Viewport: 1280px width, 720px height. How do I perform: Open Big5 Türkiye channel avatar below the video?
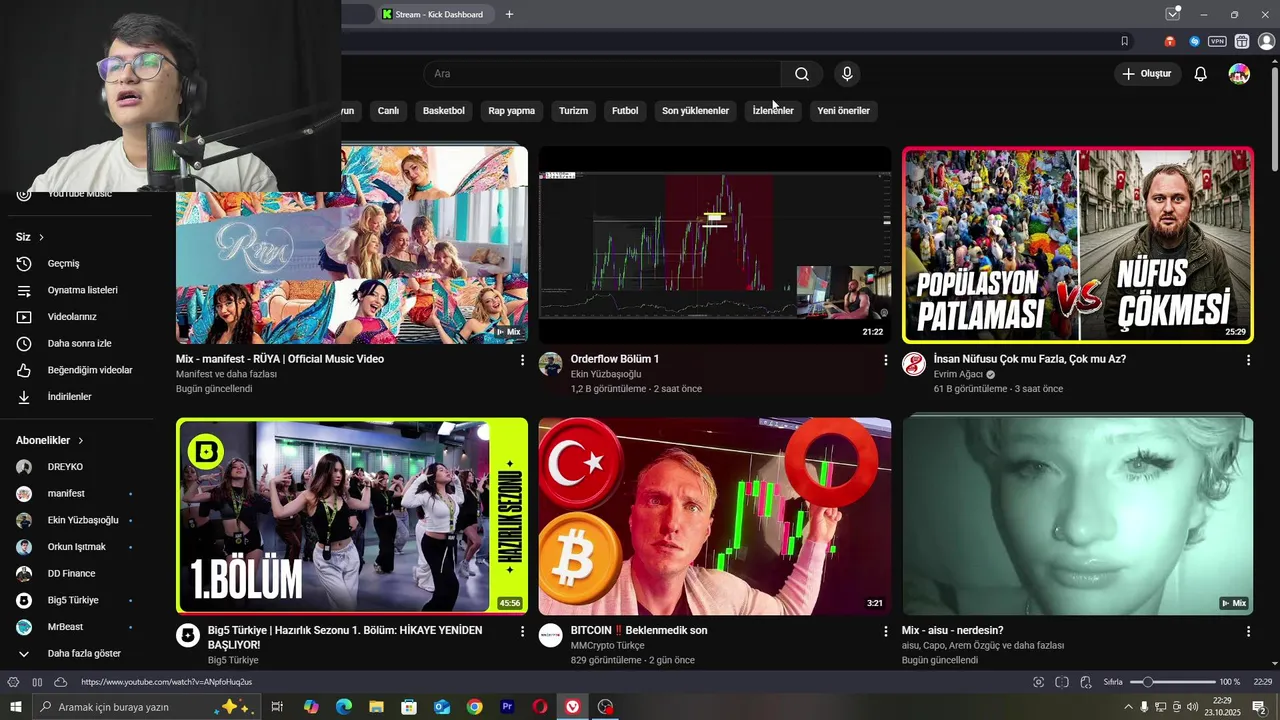coord(188,636)
